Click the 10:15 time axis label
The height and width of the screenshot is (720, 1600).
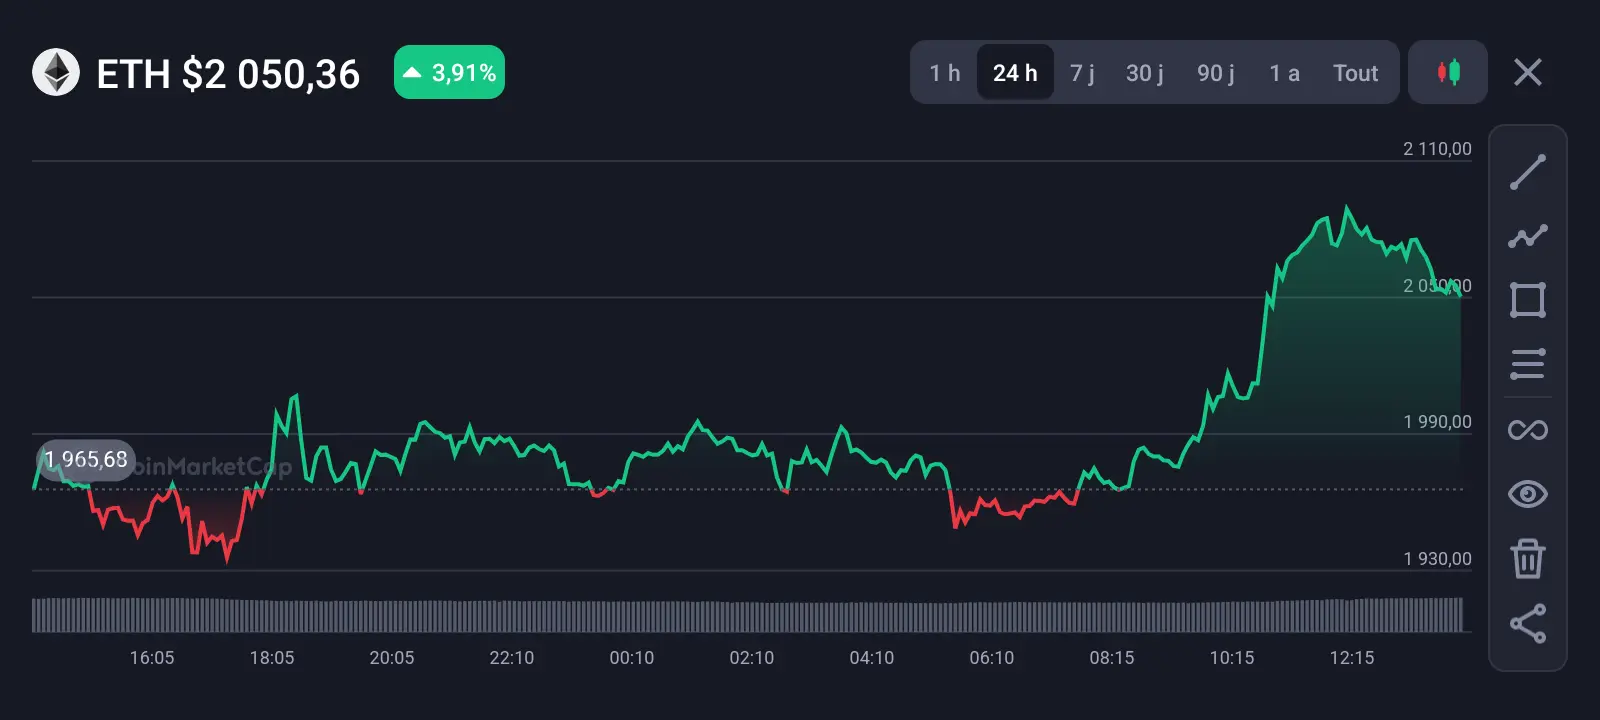click(1232, 658)
